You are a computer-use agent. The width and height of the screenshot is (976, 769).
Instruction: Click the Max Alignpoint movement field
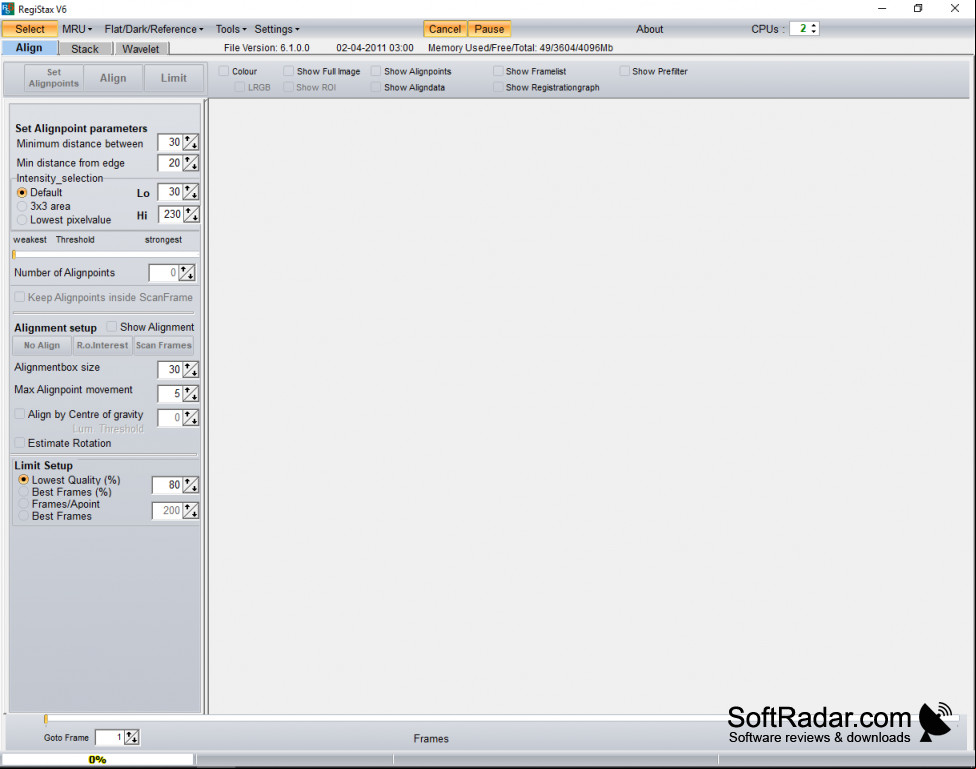pos(170,394)
